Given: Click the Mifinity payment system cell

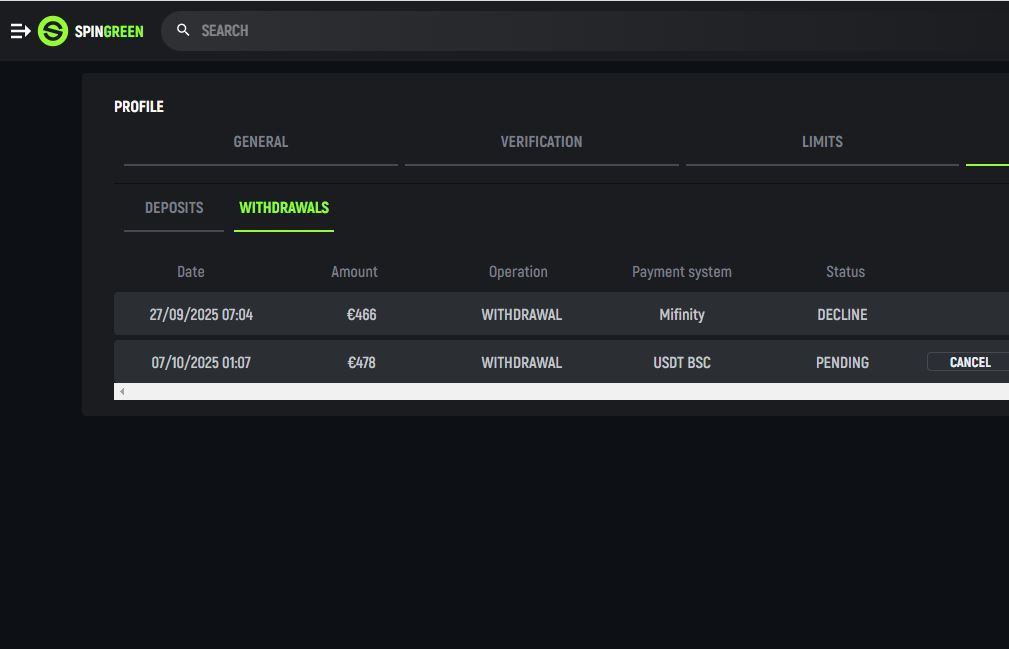Looking at the screenshot, I should point(682,315).
